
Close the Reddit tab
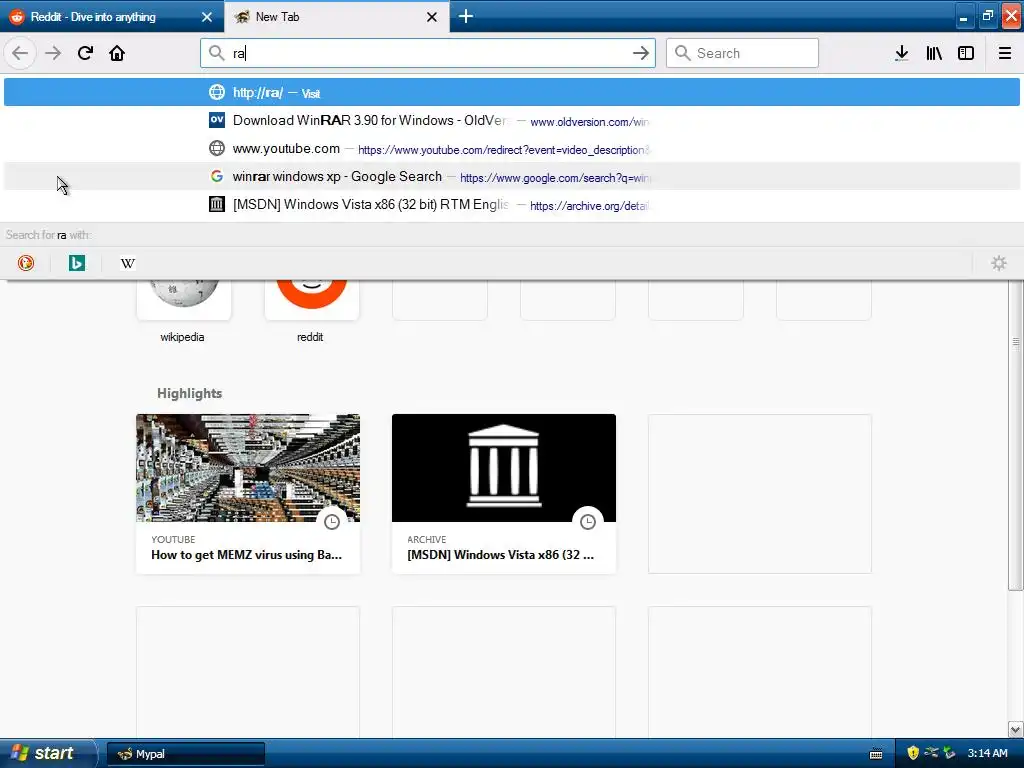tap(207, 17)
